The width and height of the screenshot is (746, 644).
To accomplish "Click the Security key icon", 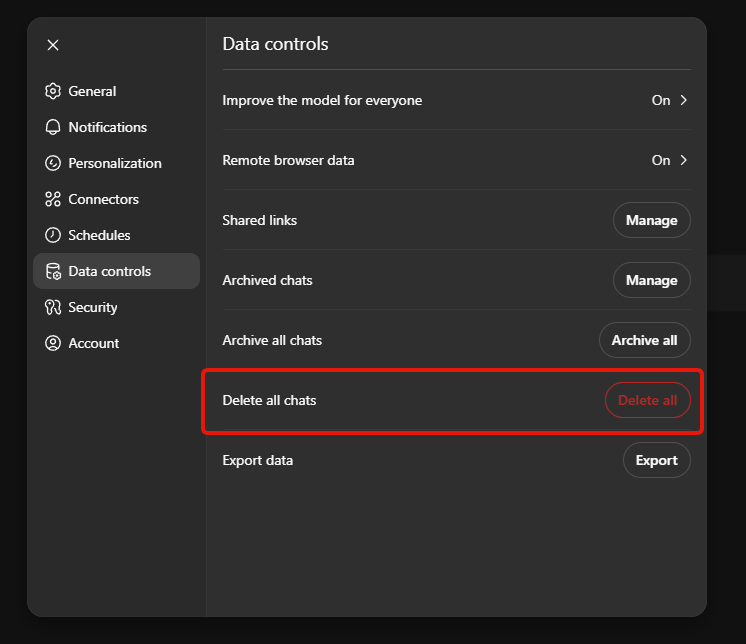I will tap(53, 307).
